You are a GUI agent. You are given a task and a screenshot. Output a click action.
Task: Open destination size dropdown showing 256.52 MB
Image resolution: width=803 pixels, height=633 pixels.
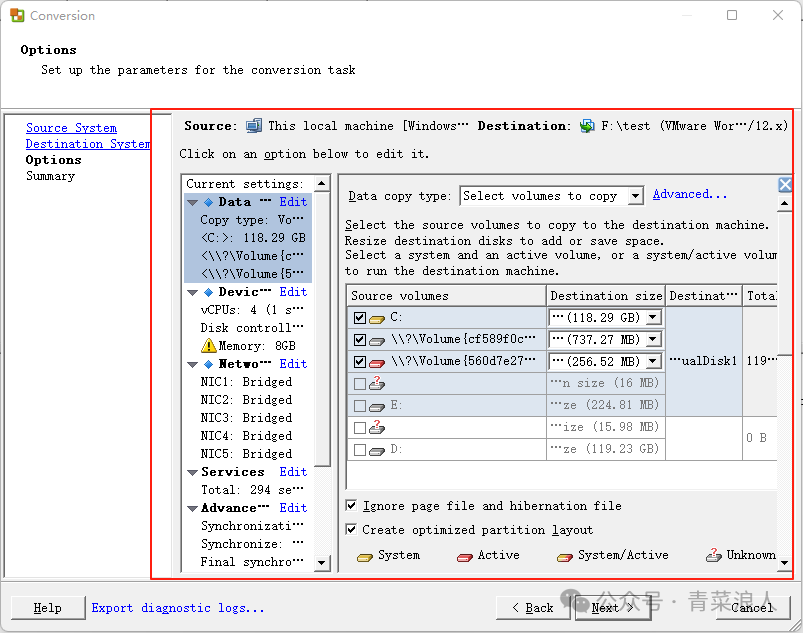[652, 362]
